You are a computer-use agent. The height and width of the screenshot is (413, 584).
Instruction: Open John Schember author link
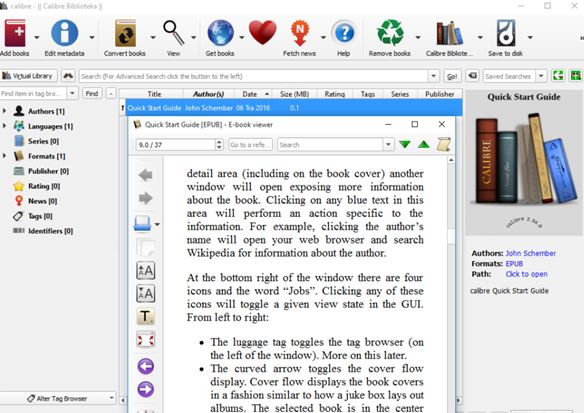tap(531, 253)
